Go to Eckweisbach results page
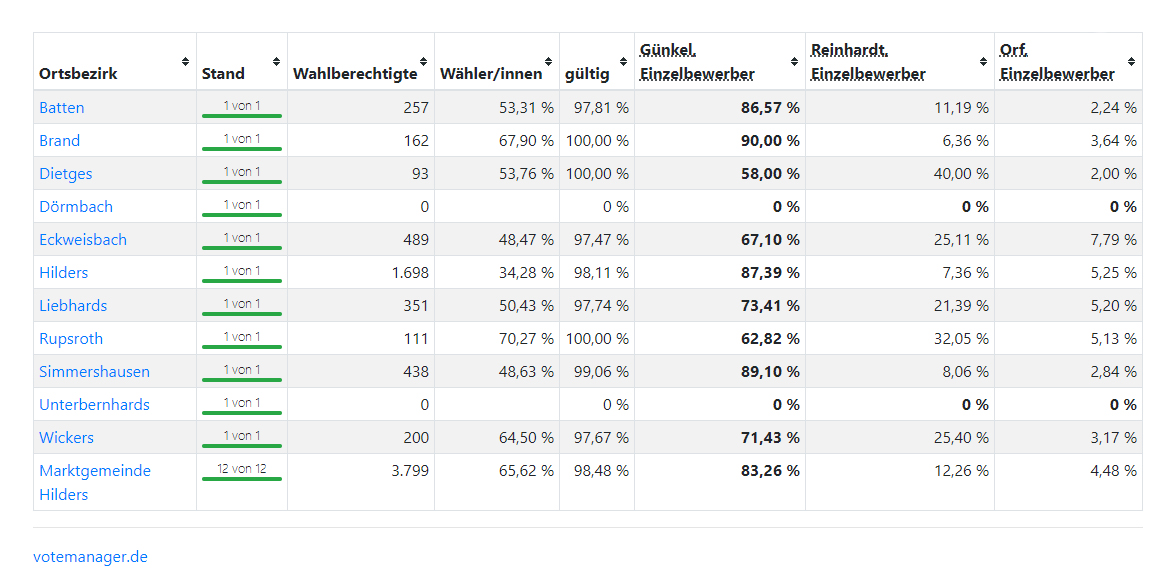This screenshot has height=578, width=1172. pyautogui.click(x=83, y=240)
